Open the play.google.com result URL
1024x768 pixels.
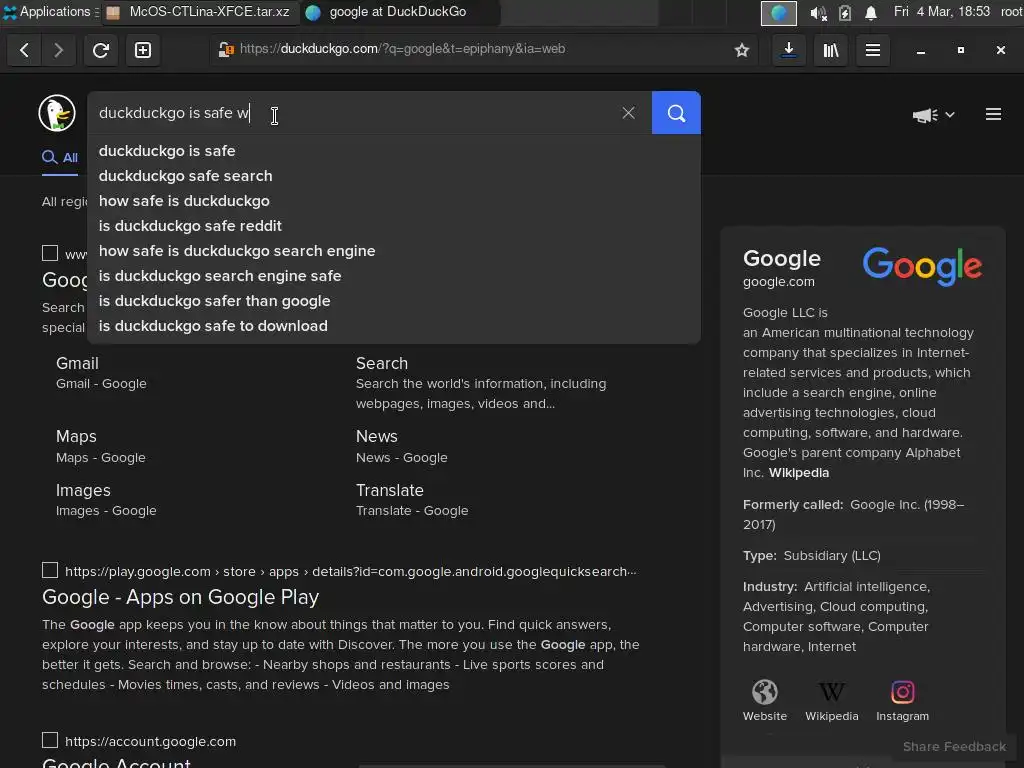350,571
